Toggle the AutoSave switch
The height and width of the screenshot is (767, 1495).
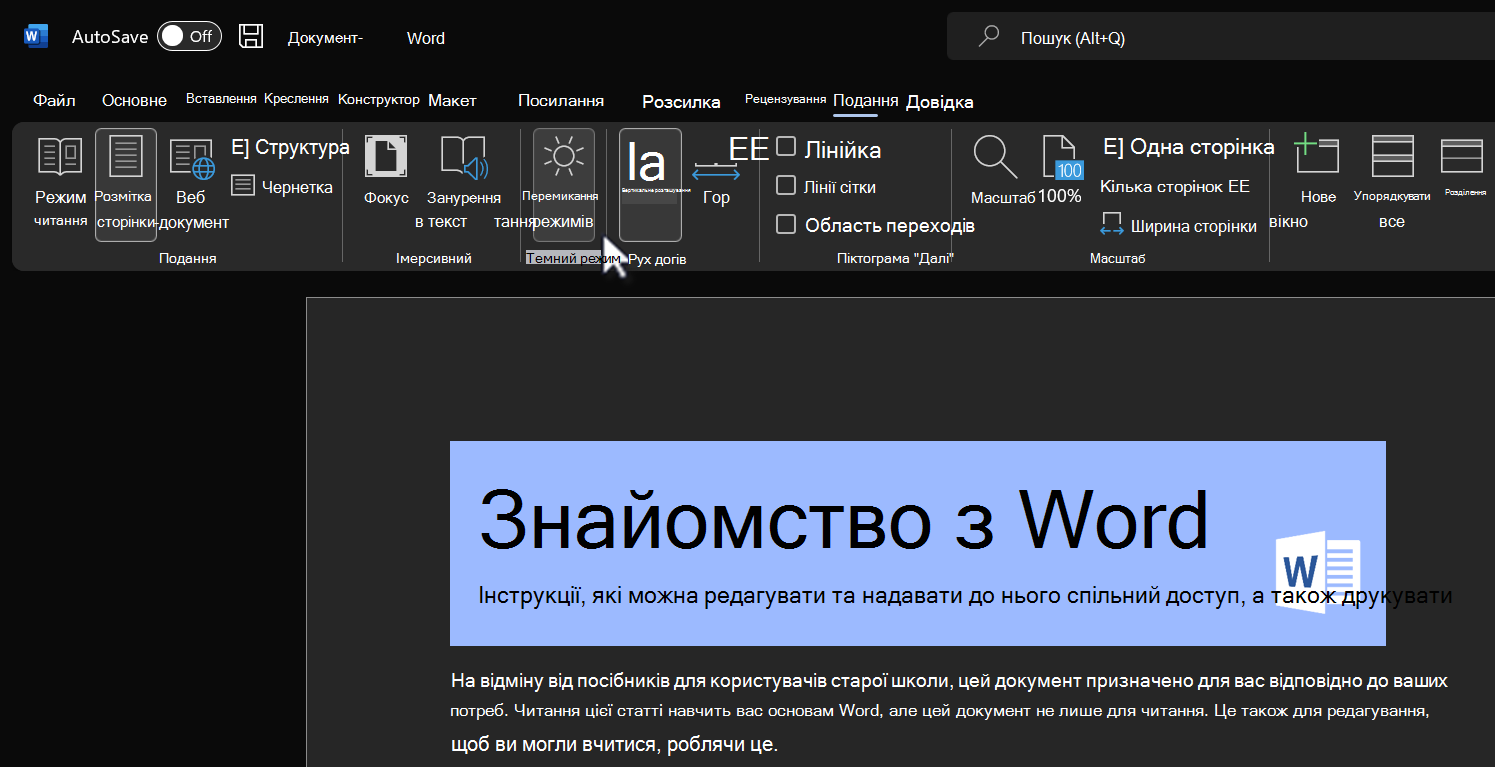pyautogui.click(x=189, y=37)
